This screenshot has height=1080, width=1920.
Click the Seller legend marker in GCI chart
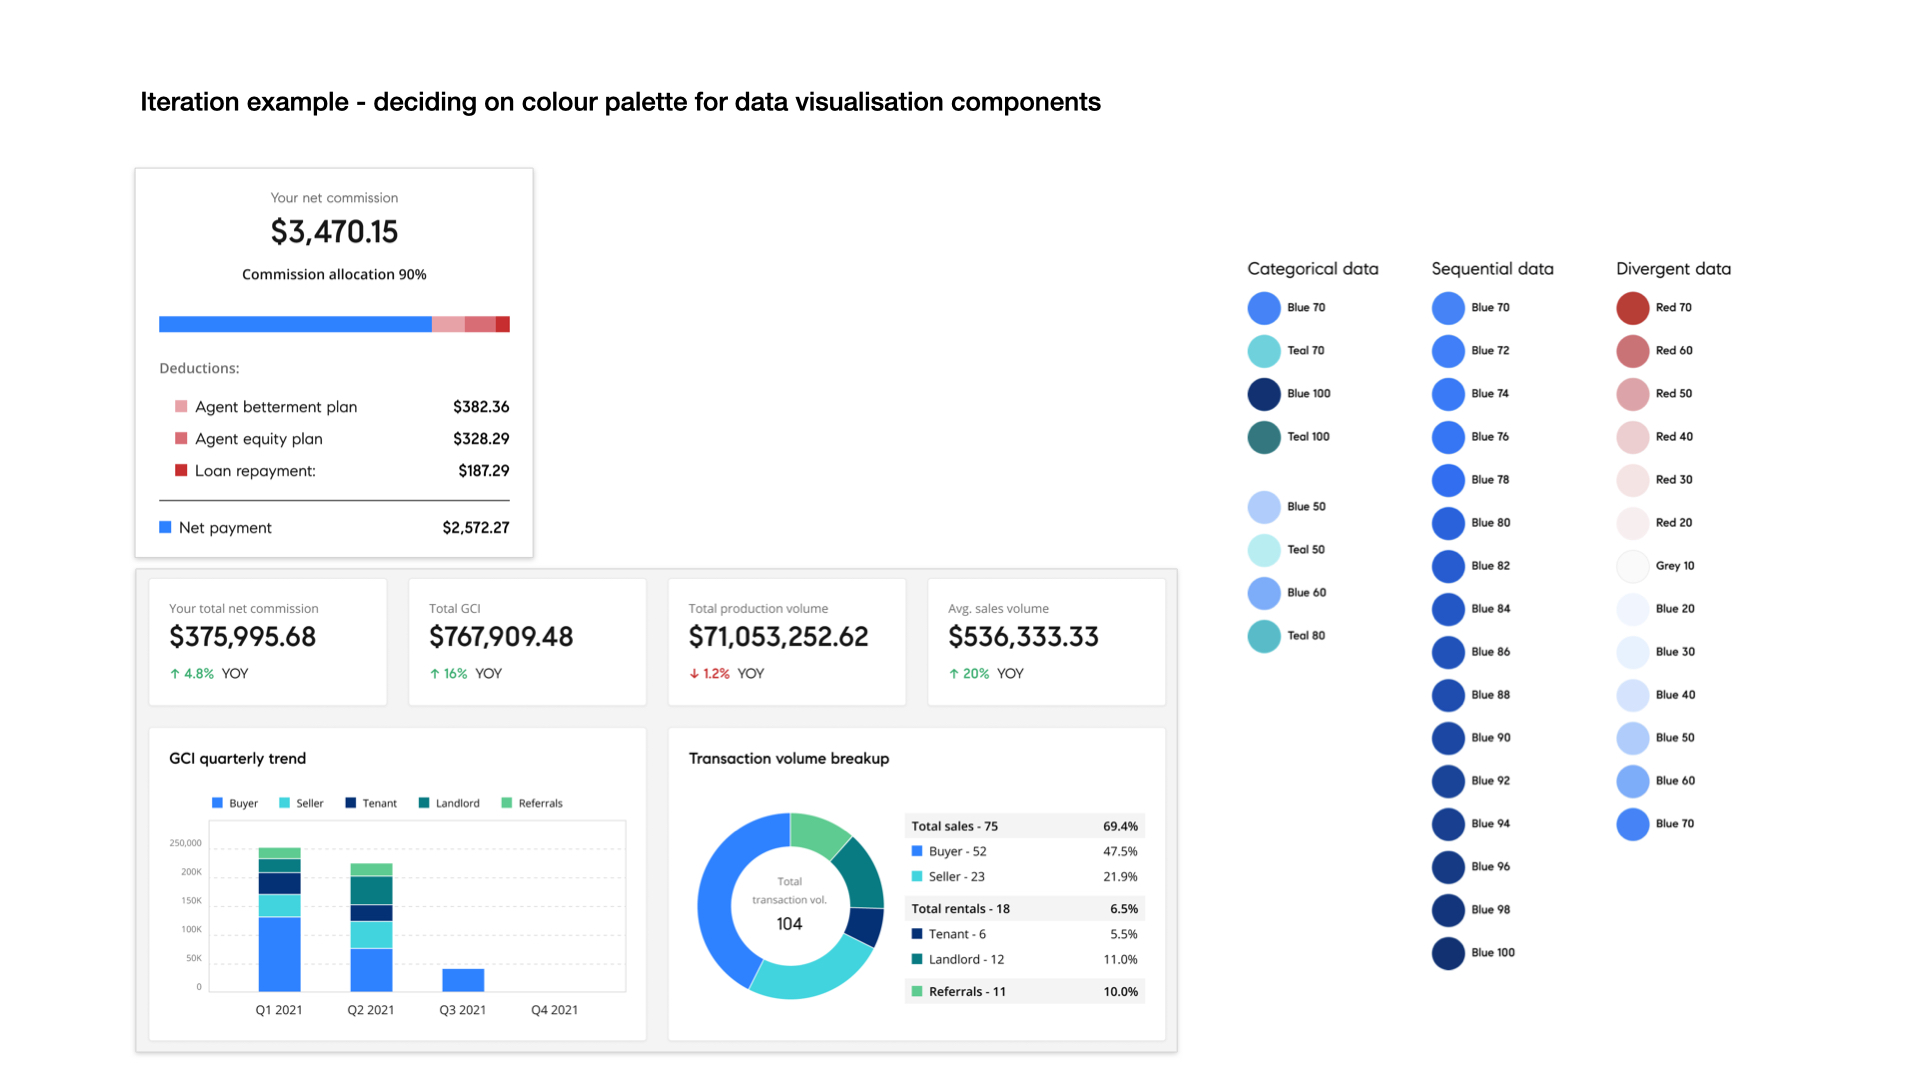click(x=284, y=803)
